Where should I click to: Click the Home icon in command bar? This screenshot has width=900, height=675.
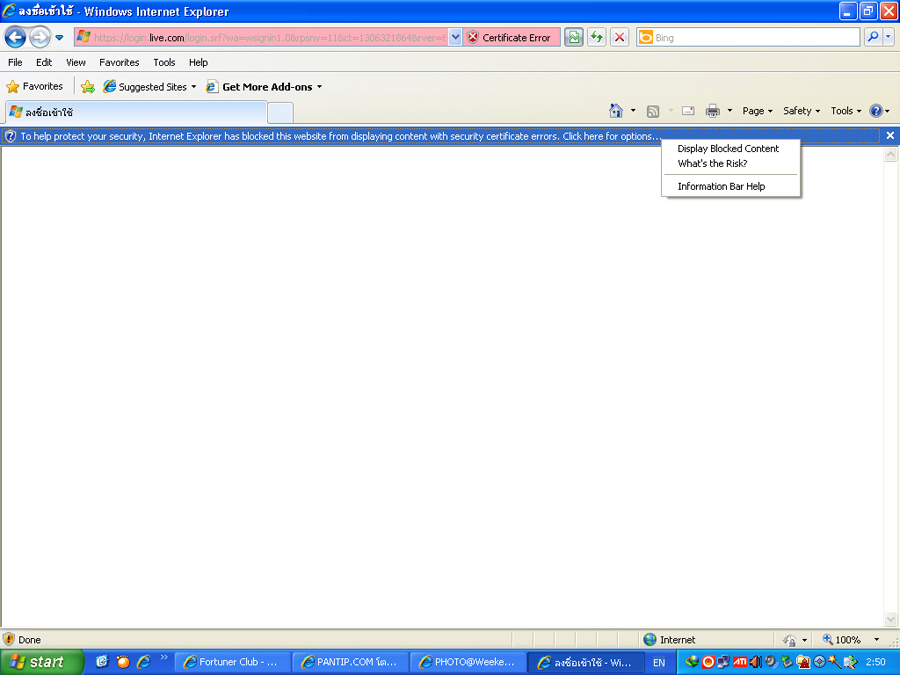pos(616,111)
